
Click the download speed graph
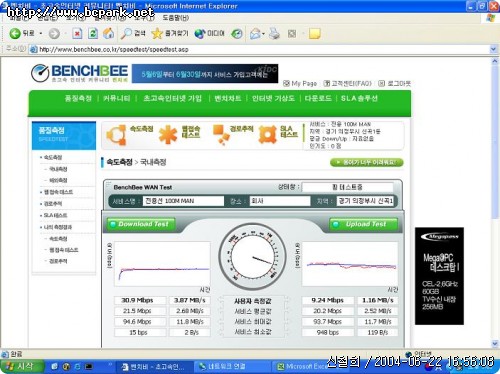(x=162, y=264)
